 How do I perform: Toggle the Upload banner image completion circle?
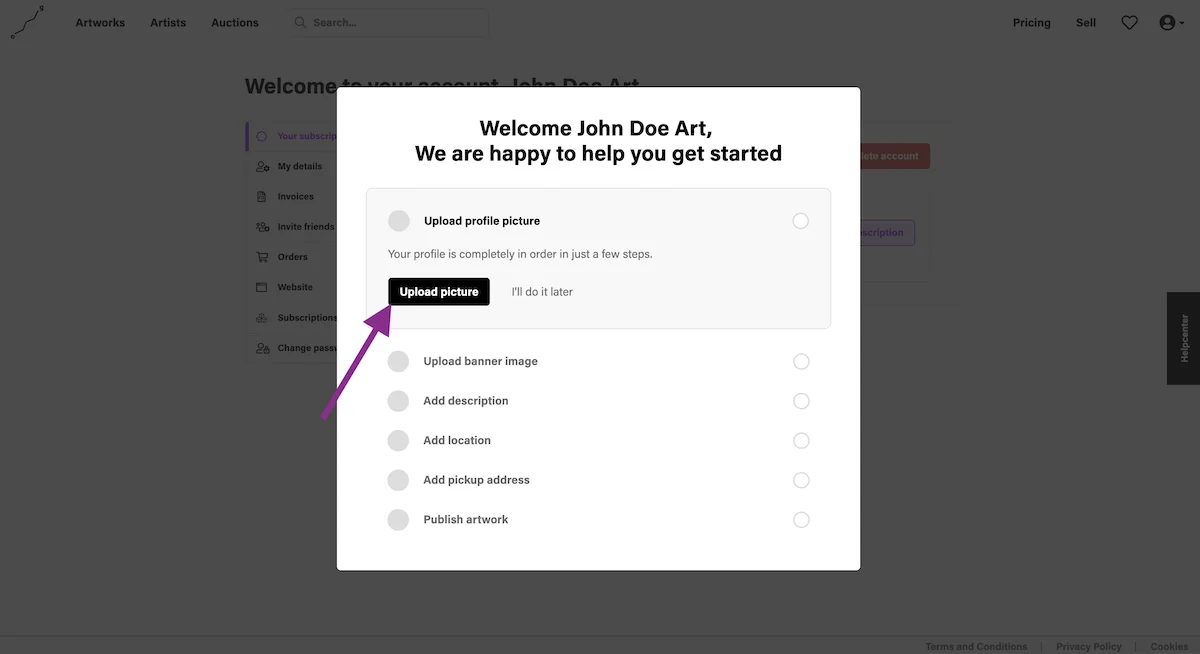click(x=801, y=361)
